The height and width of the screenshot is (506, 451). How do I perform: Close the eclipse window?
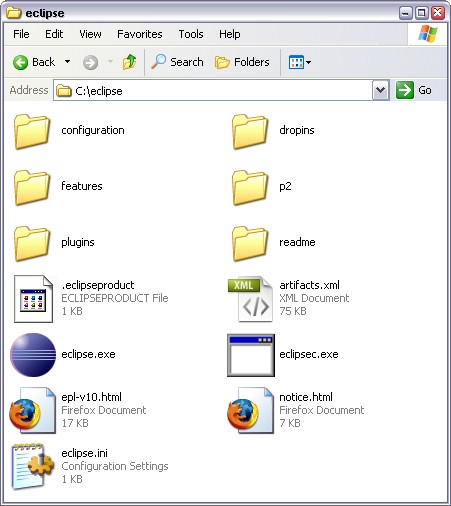pos(438,13)
